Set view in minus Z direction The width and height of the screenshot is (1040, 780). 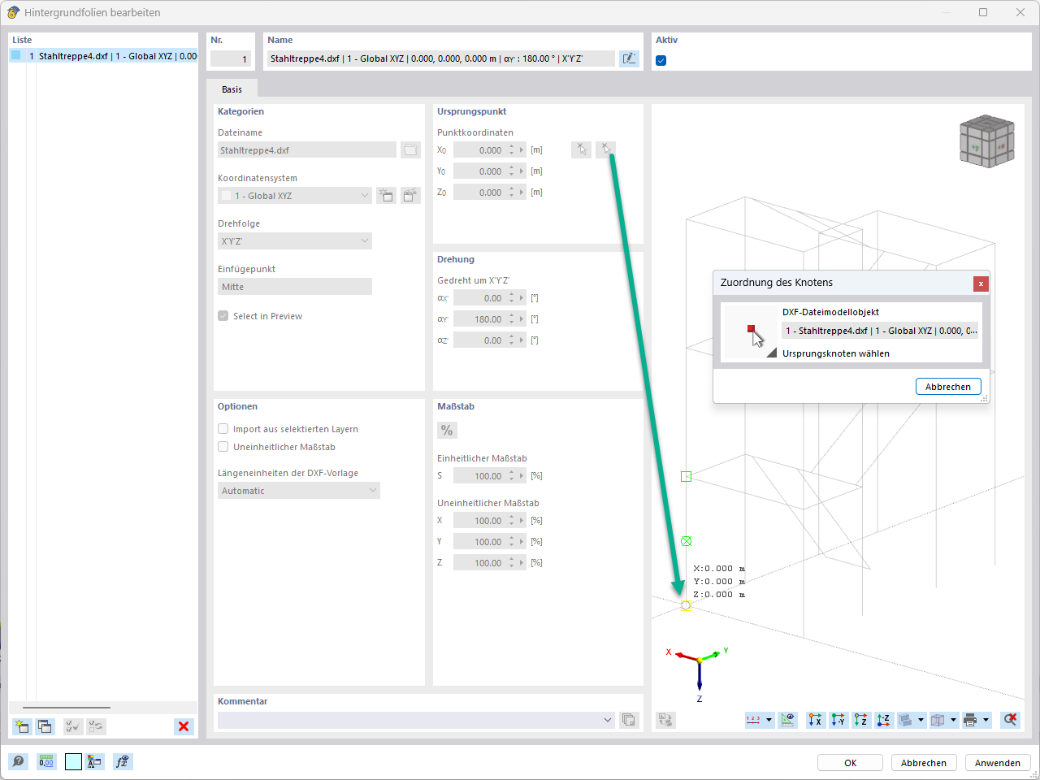[x=883, y=720]
